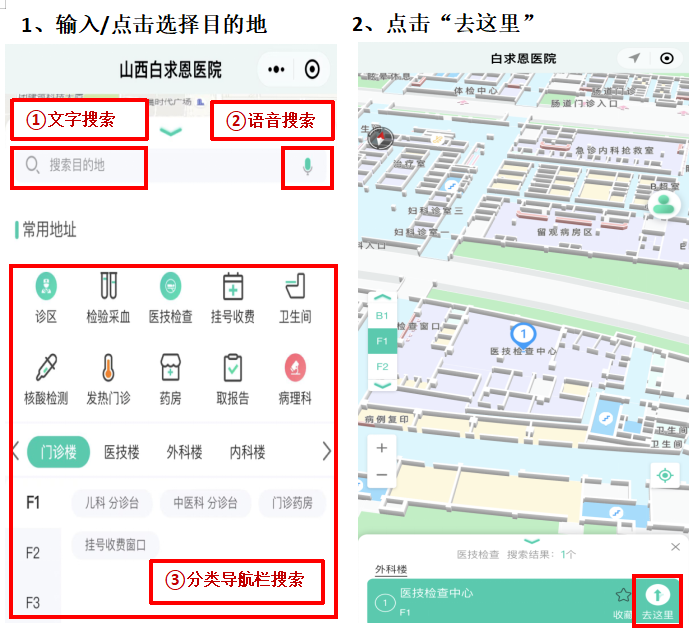This screenshot has height=634, width=696.
Task: Click the 肠道门诊入口 map label
Action: (x=584, y=103)
